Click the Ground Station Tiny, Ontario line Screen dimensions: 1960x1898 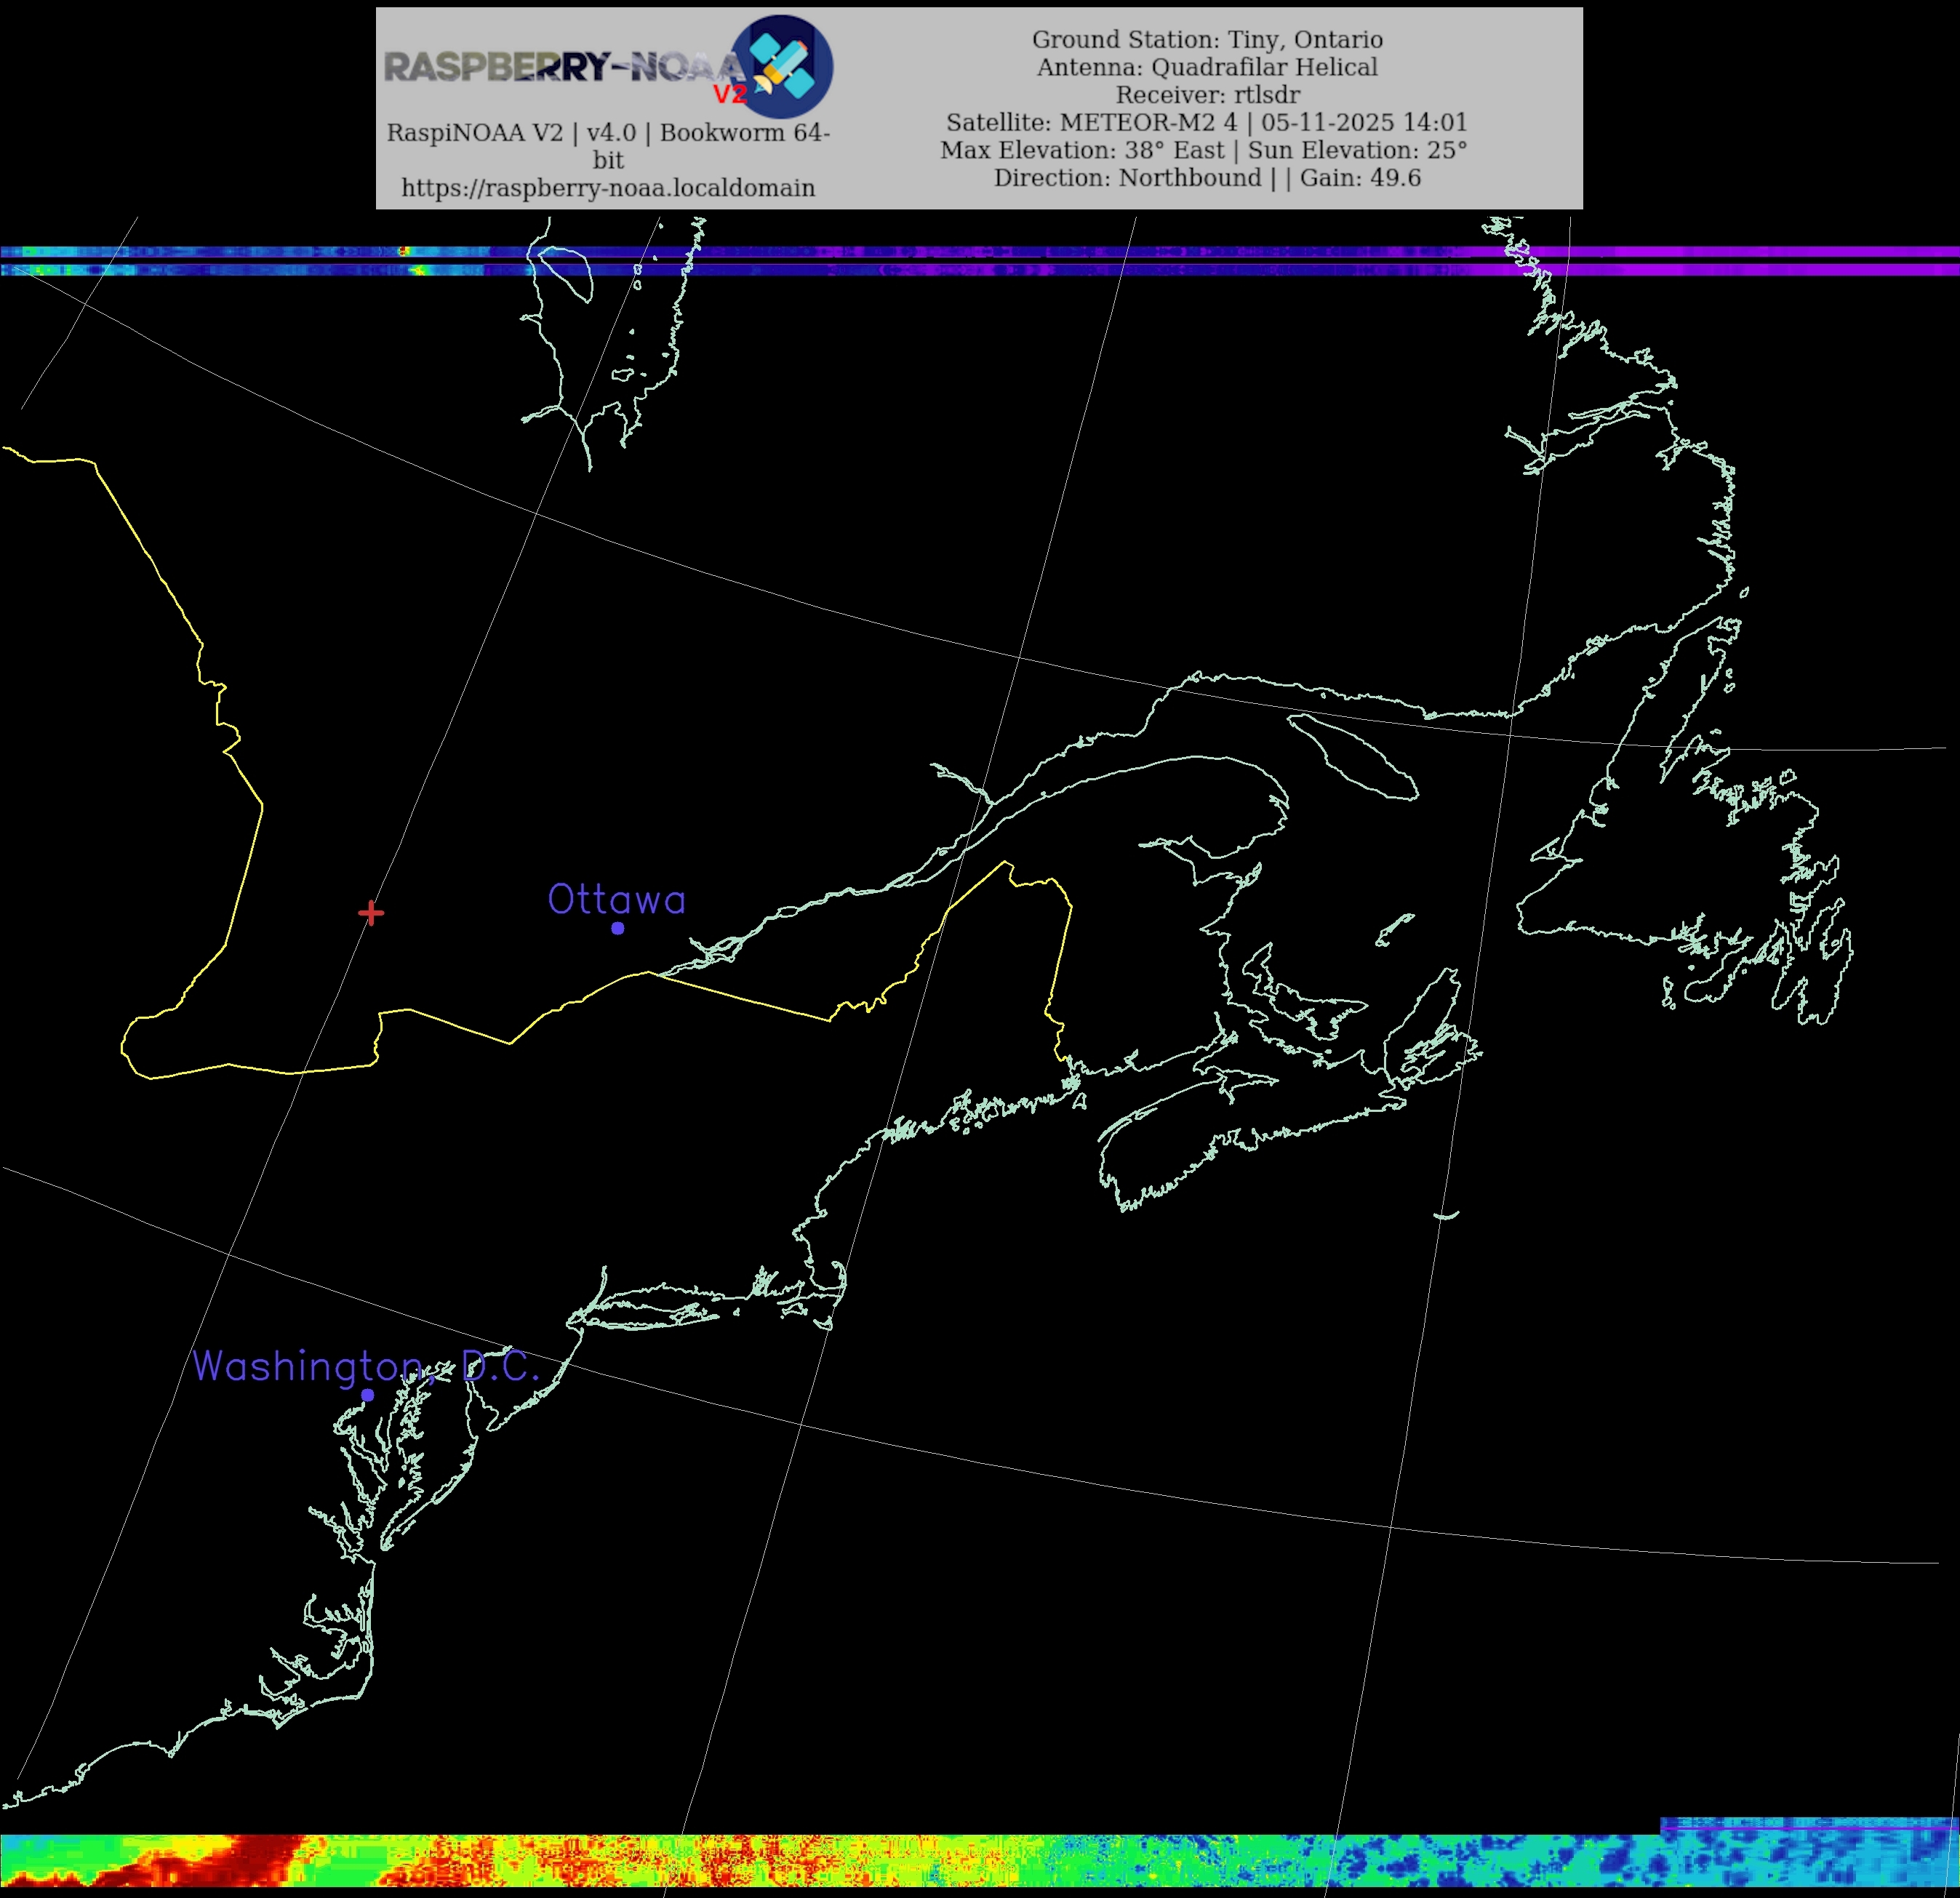[x=1207, y=40]
